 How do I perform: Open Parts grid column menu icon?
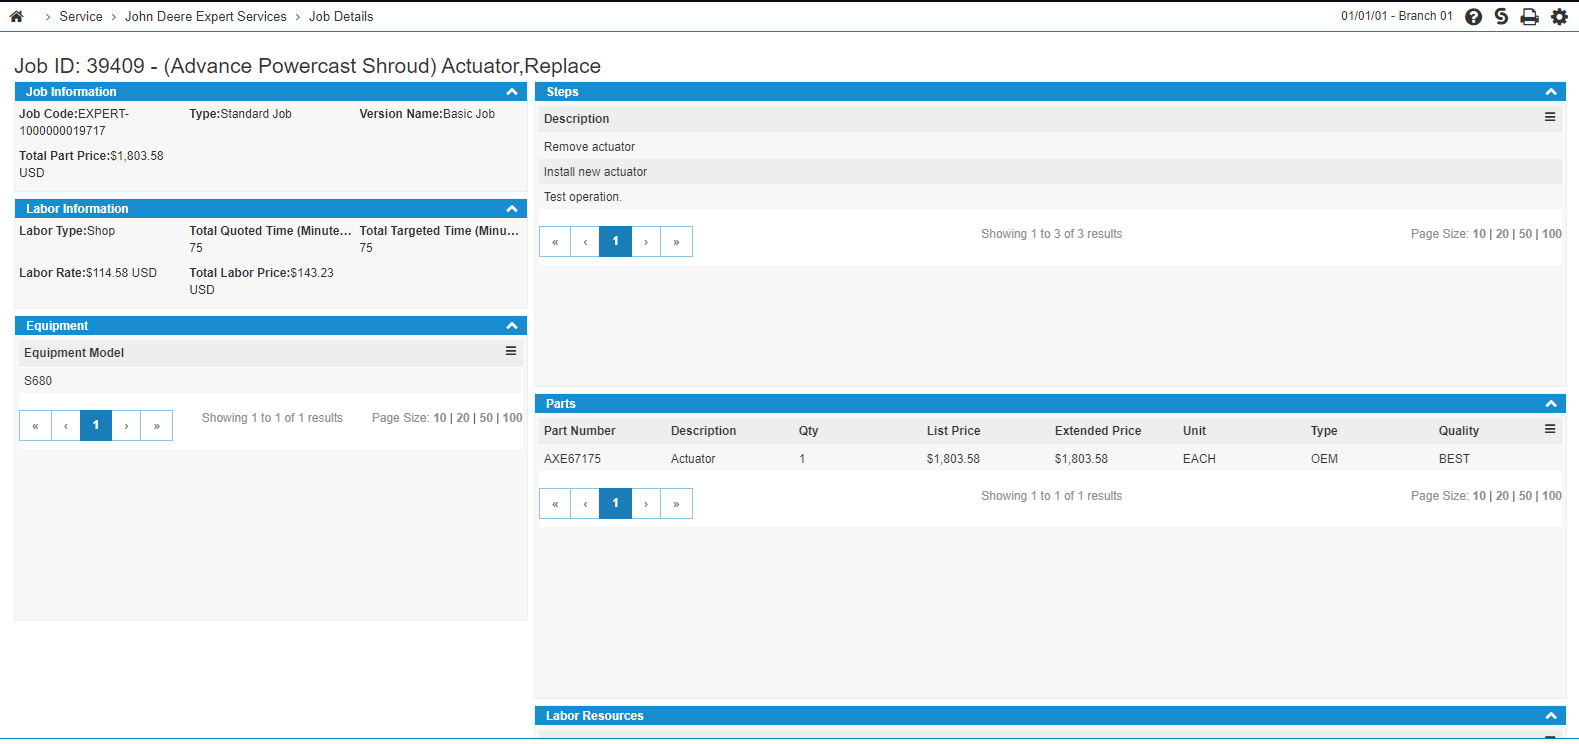point(1550,429)
